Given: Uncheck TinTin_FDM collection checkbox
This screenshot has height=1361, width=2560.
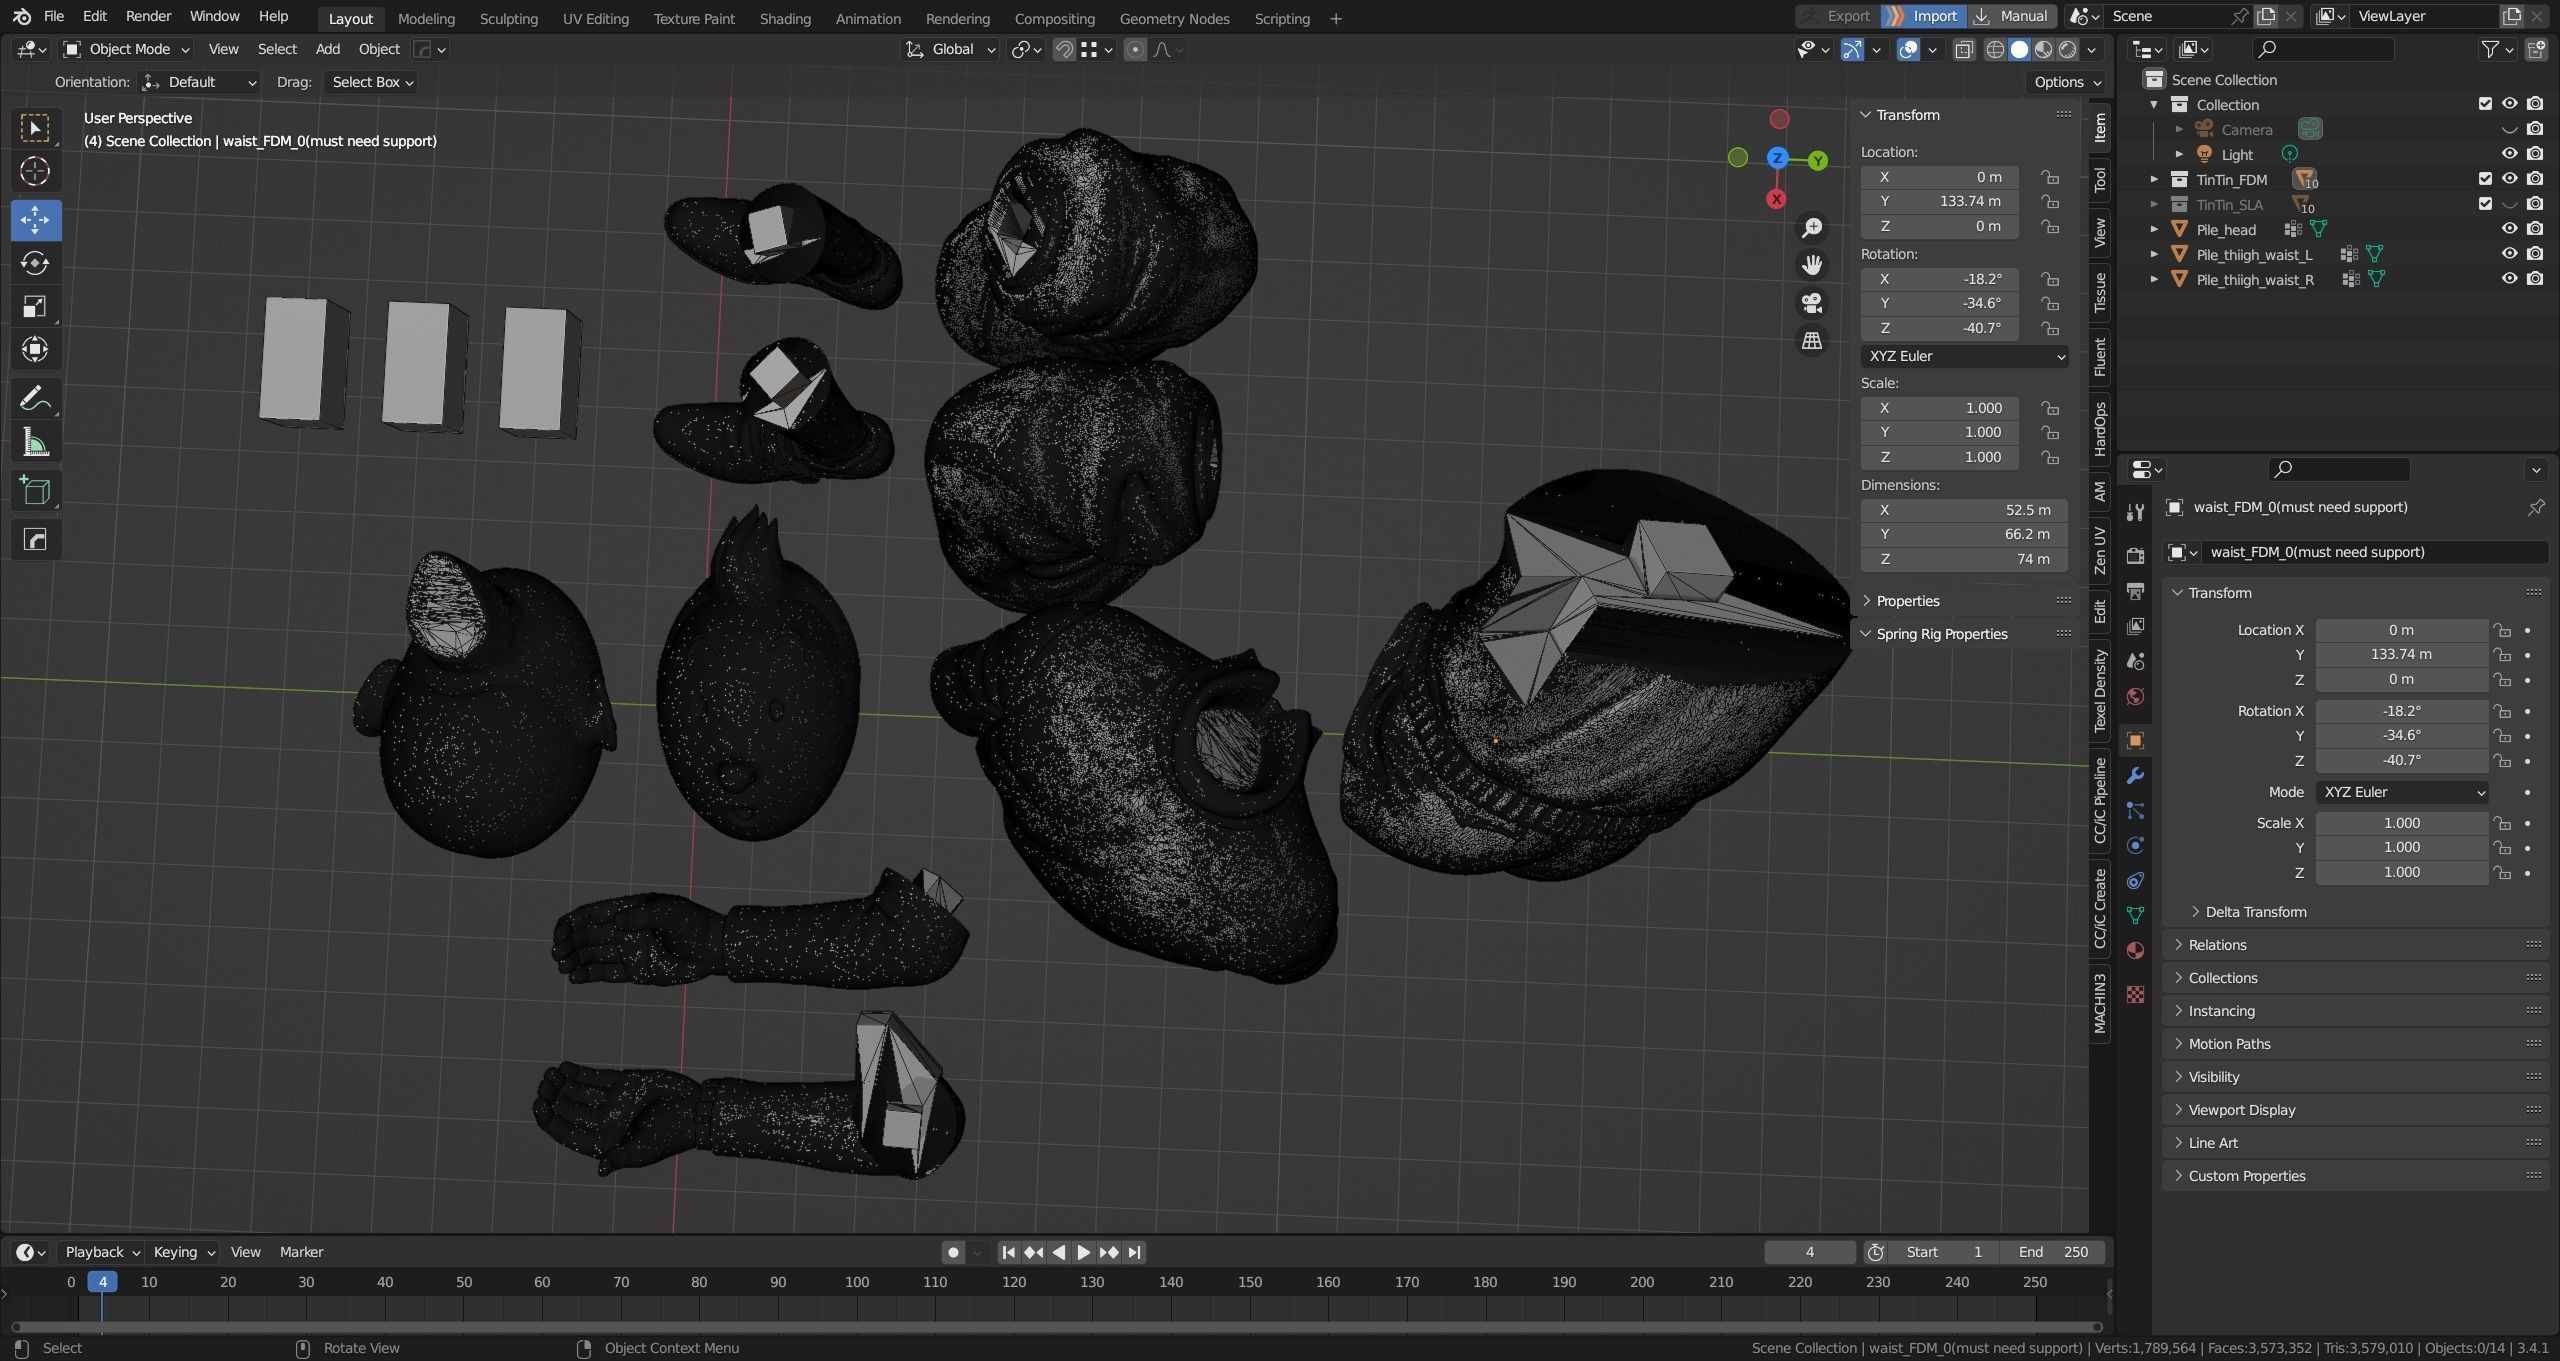Looking at the screenshot, I should tap(2485, 179).
